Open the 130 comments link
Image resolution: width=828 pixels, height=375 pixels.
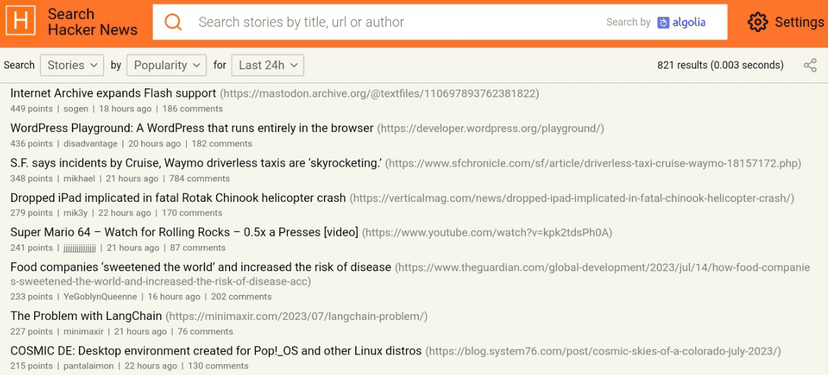(x=218, y=366)
